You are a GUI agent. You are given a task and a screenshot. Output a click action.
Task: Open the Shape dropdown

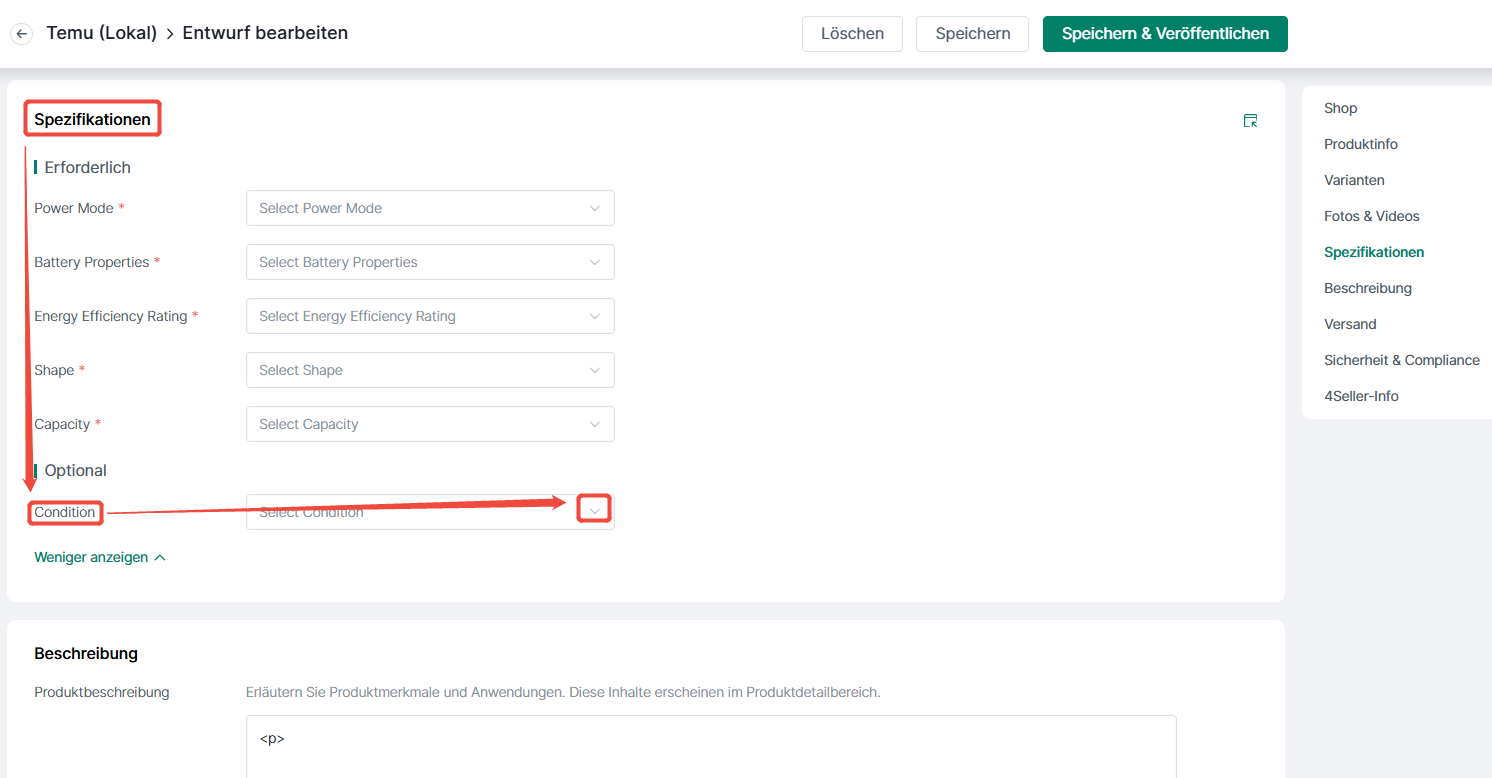(430, 370)
